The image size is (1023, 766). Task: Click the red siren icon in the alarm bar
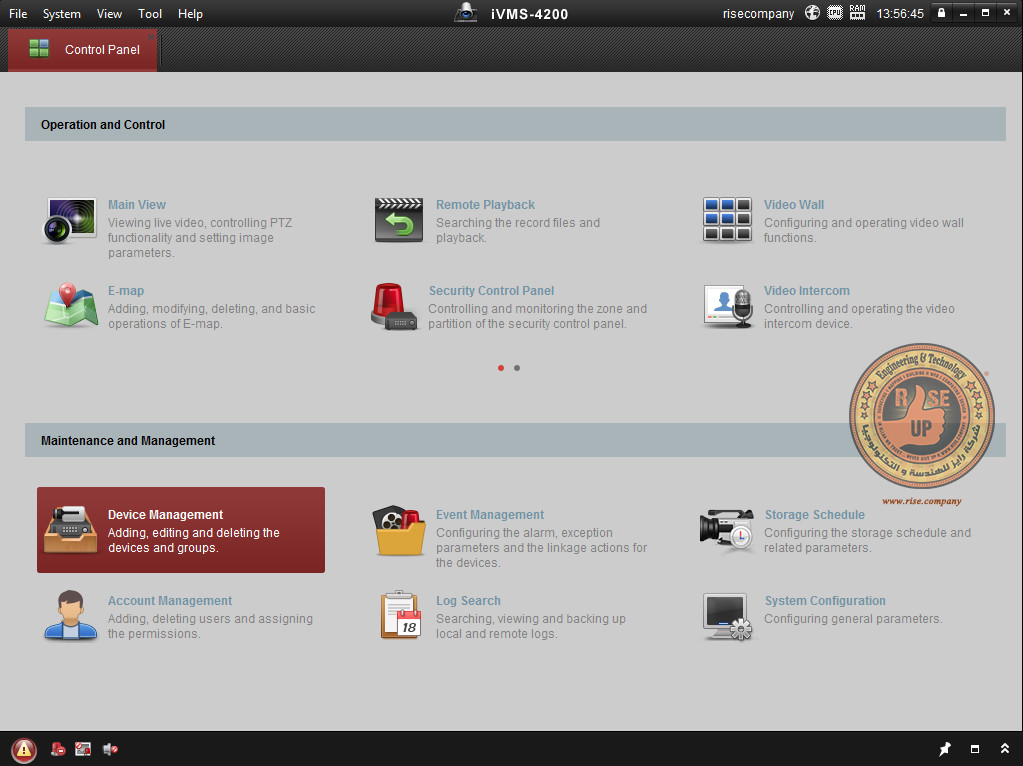click(58, 749)
